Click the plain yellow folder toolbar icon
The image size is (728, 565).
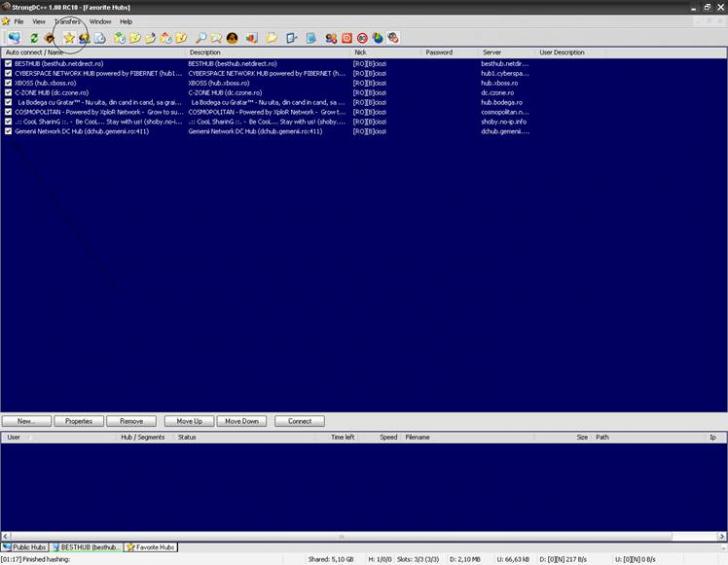(271, 38)
